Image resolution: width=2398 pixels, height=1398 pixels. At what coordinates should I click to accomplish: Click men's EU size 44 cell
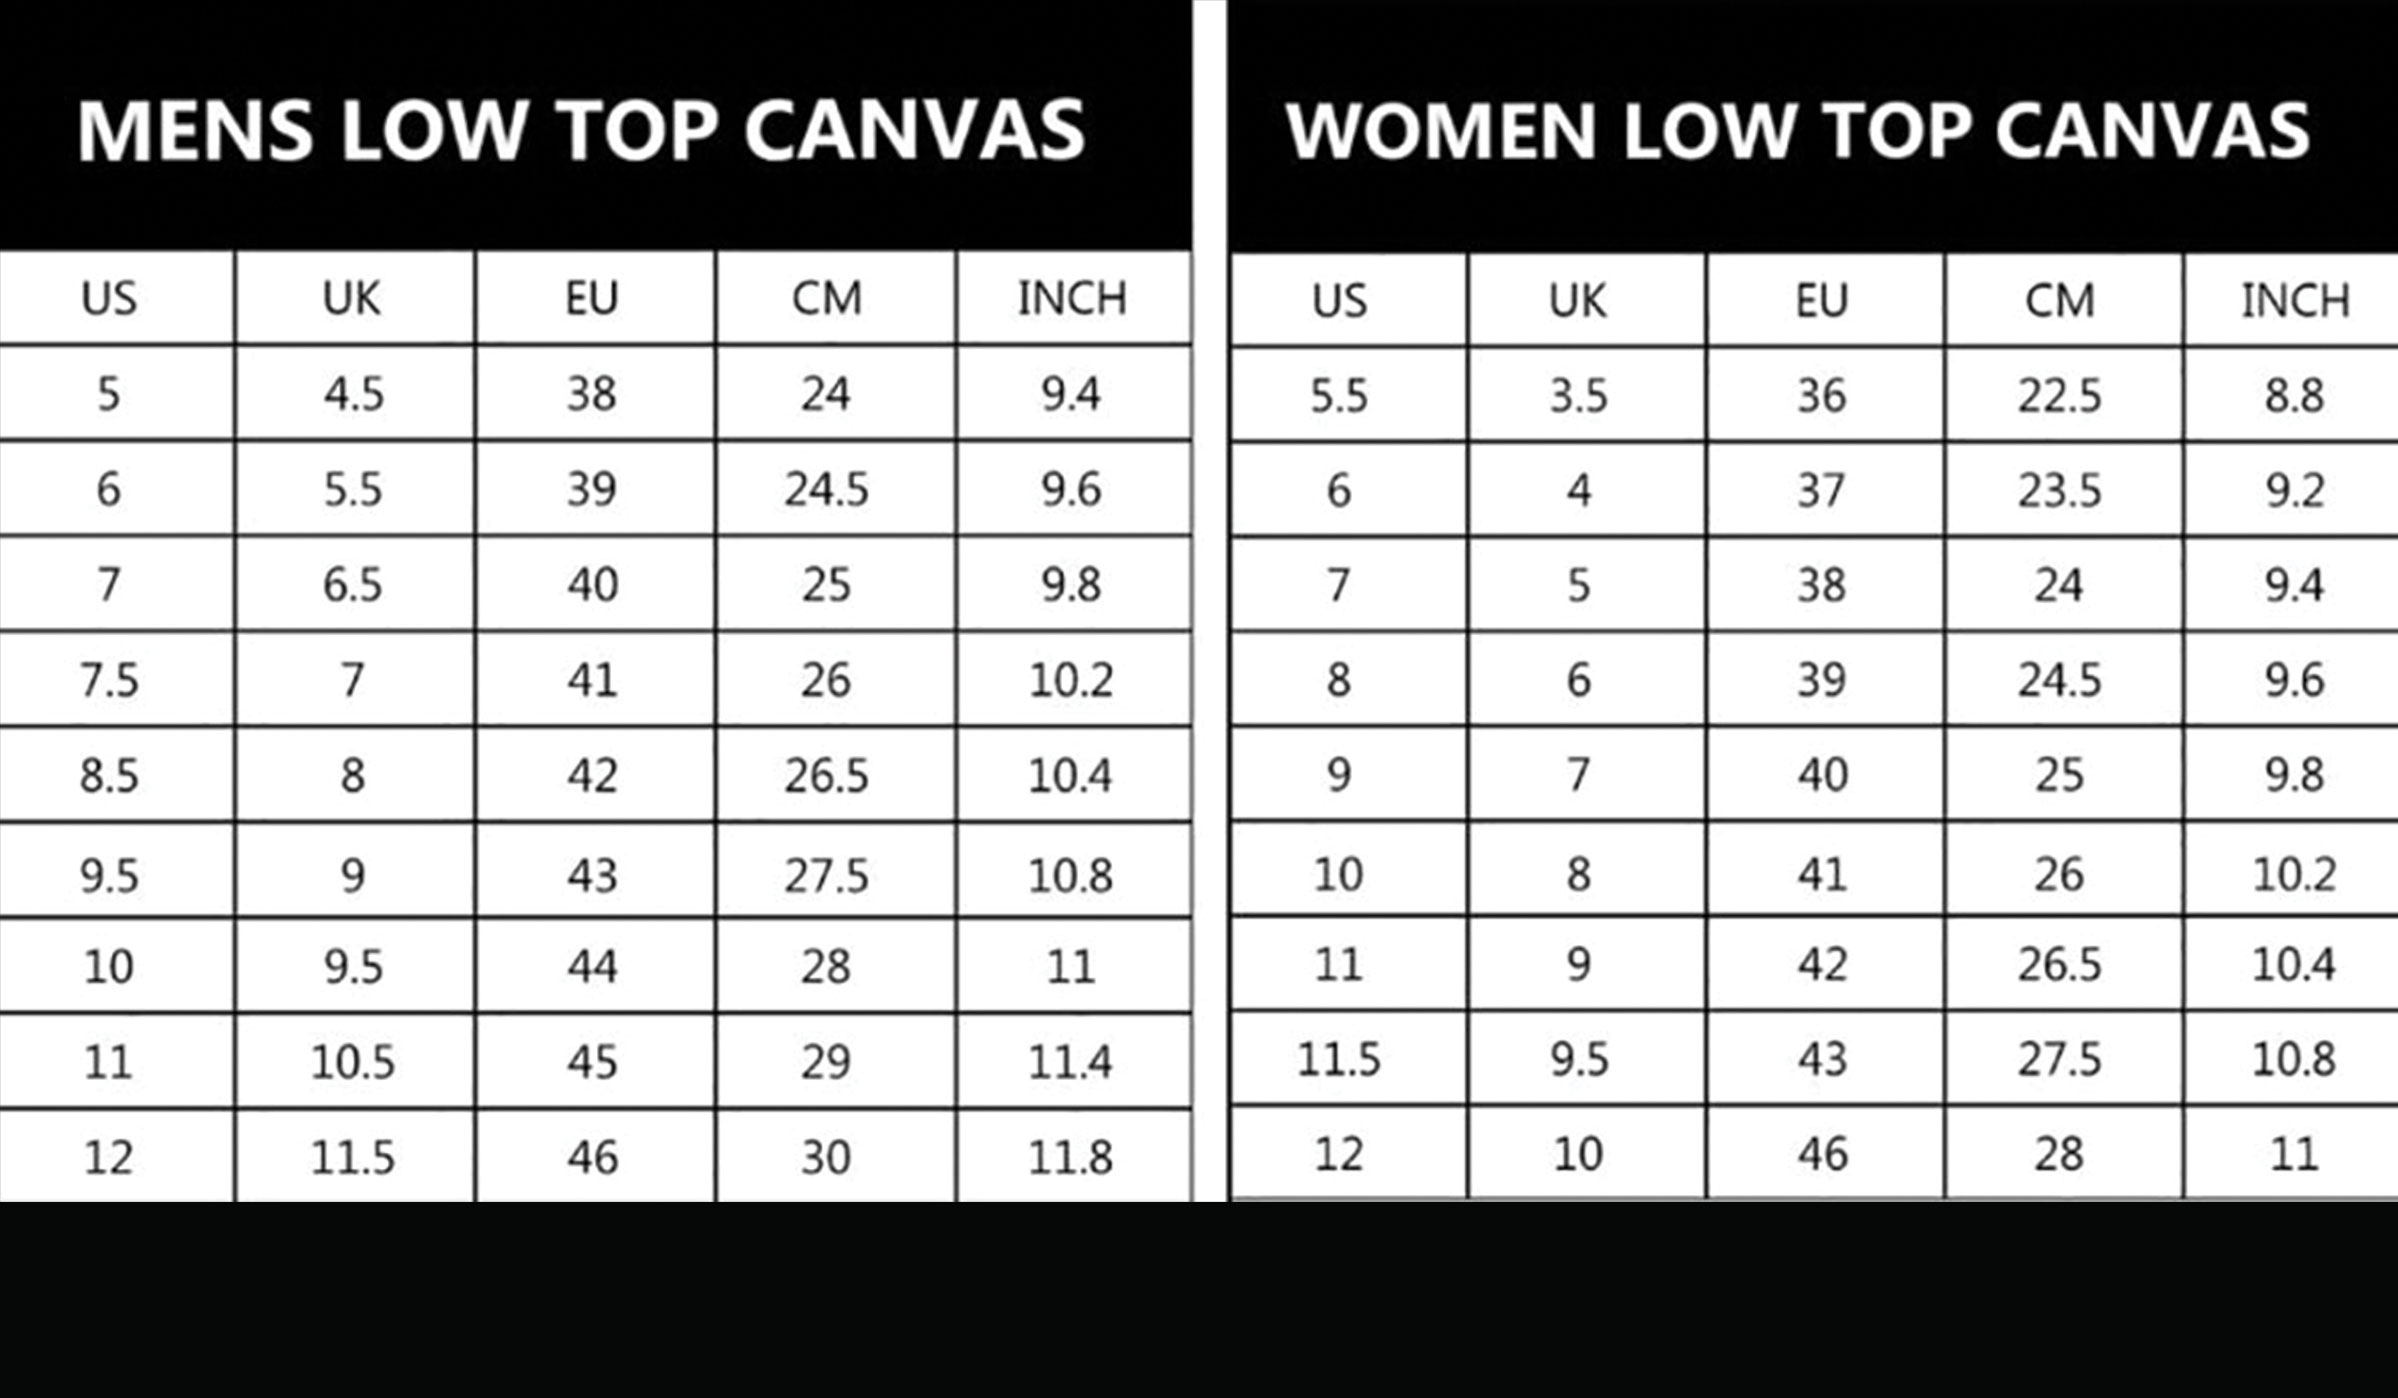coord(595,966)
